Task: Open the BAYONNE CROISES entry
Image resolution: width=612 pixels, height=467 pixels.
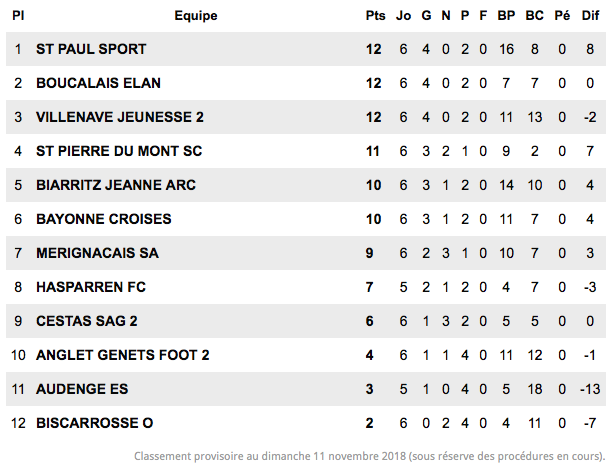Action: point(104,219)
